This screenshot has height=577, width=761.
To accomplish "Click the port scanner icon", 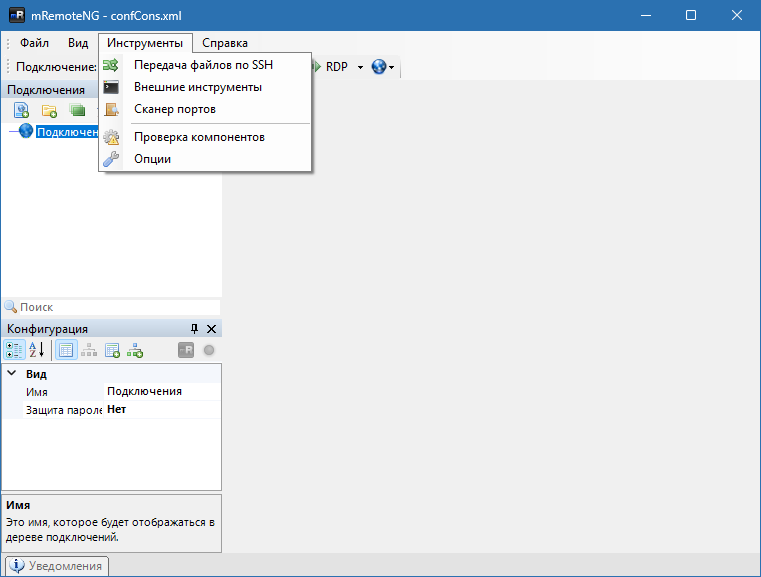I will 111,110.
